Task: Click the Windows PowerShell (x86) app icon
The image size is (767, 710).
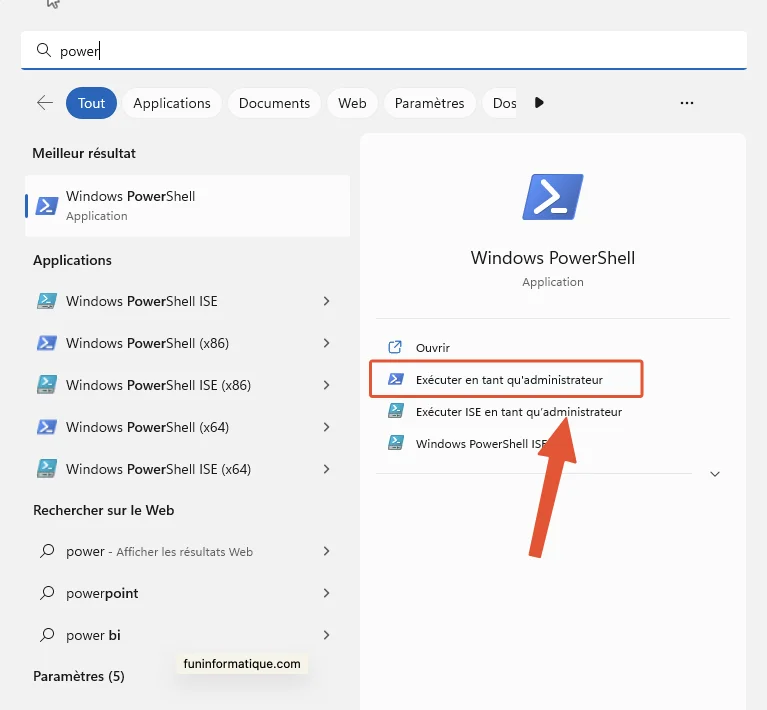Action: pyautogui.click(x=47, y=343)
